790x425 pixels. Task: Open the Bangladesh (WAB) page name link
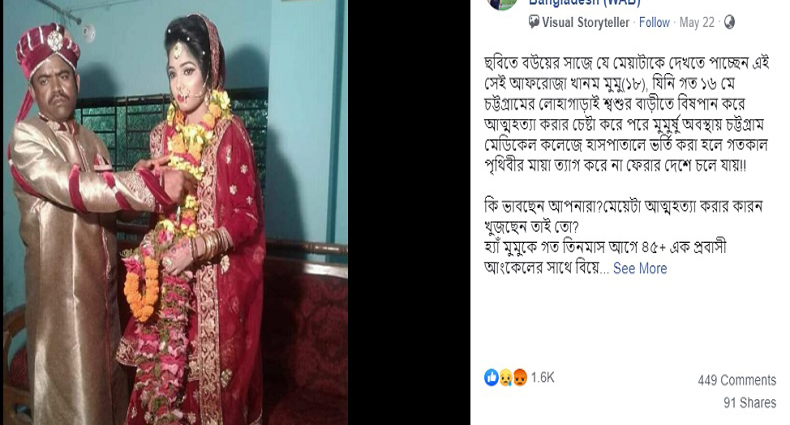[584, 3]
